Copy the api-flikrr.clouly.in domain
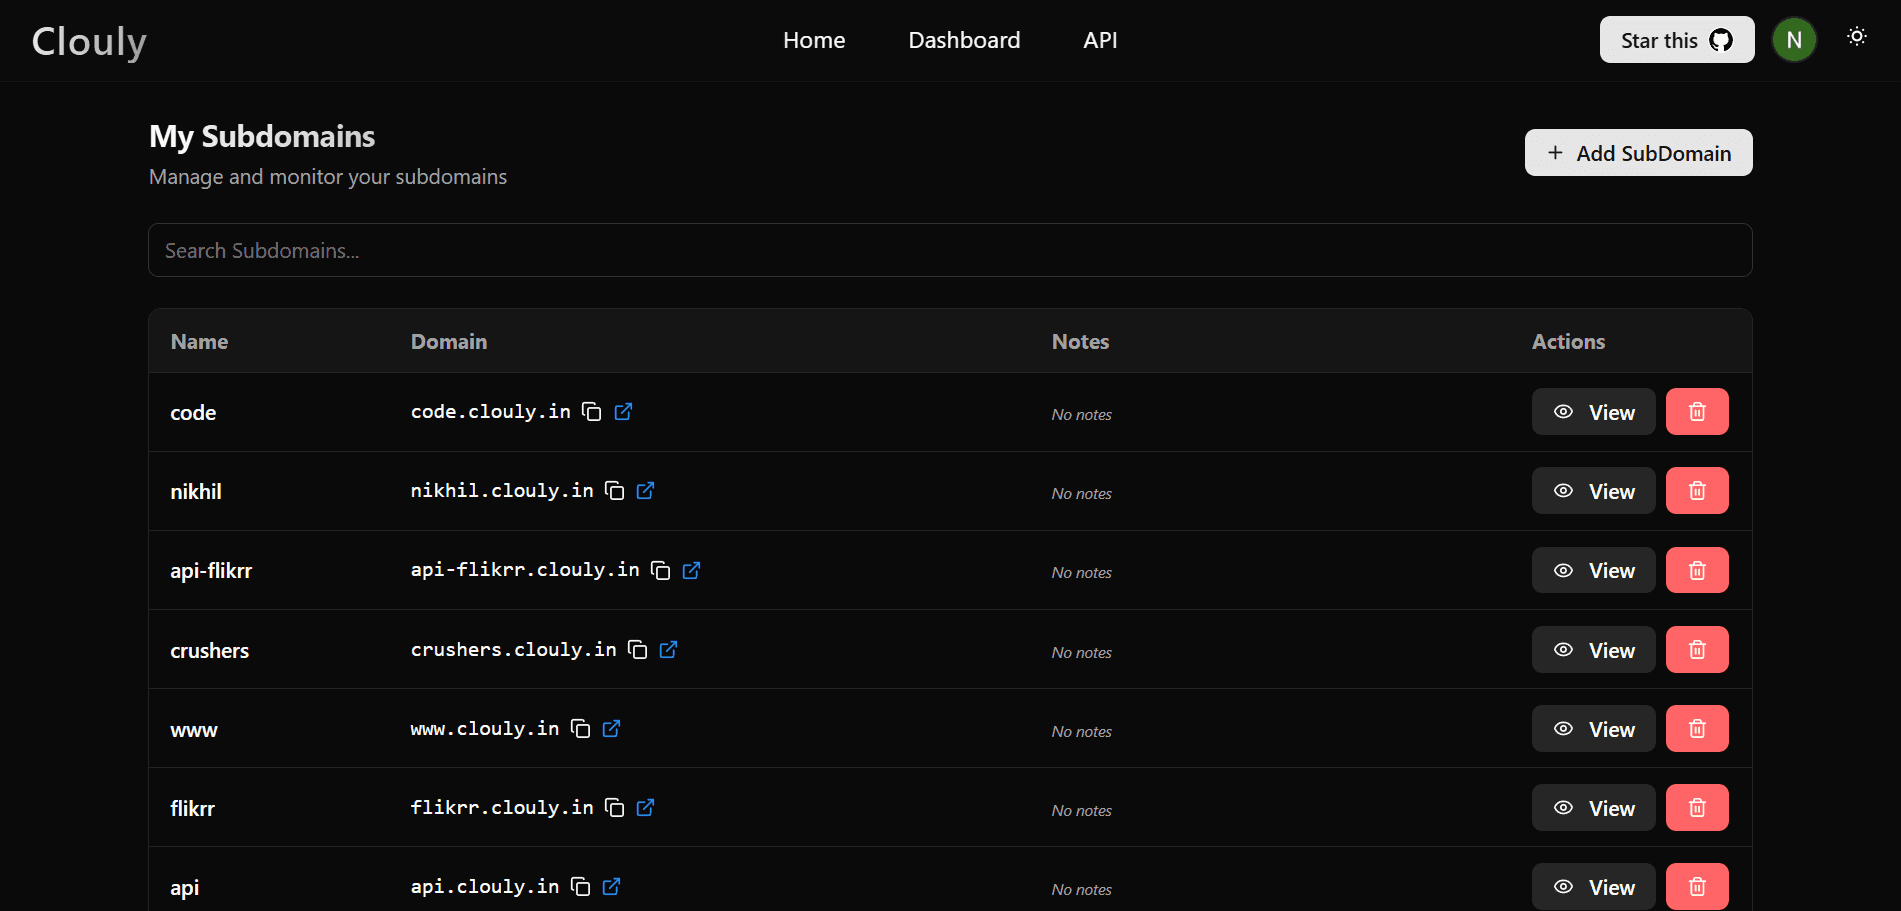This screenshot has width=1901, height=911. (x=661, y=570)
